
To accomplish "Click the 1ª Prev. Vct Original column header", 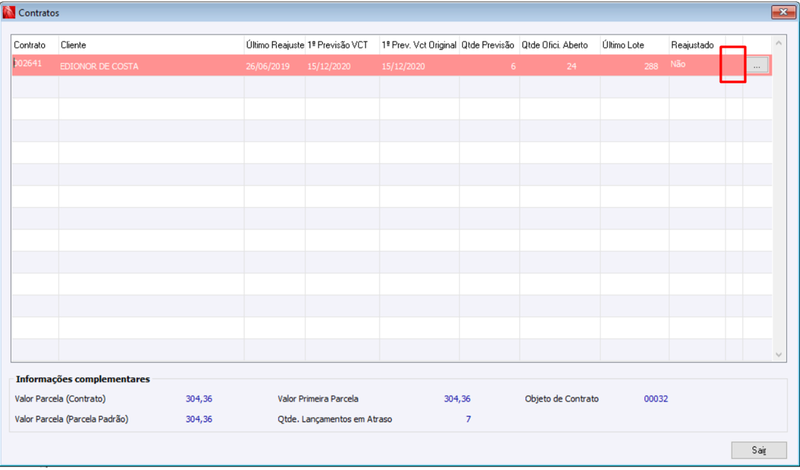I will [x=419, y=45].
